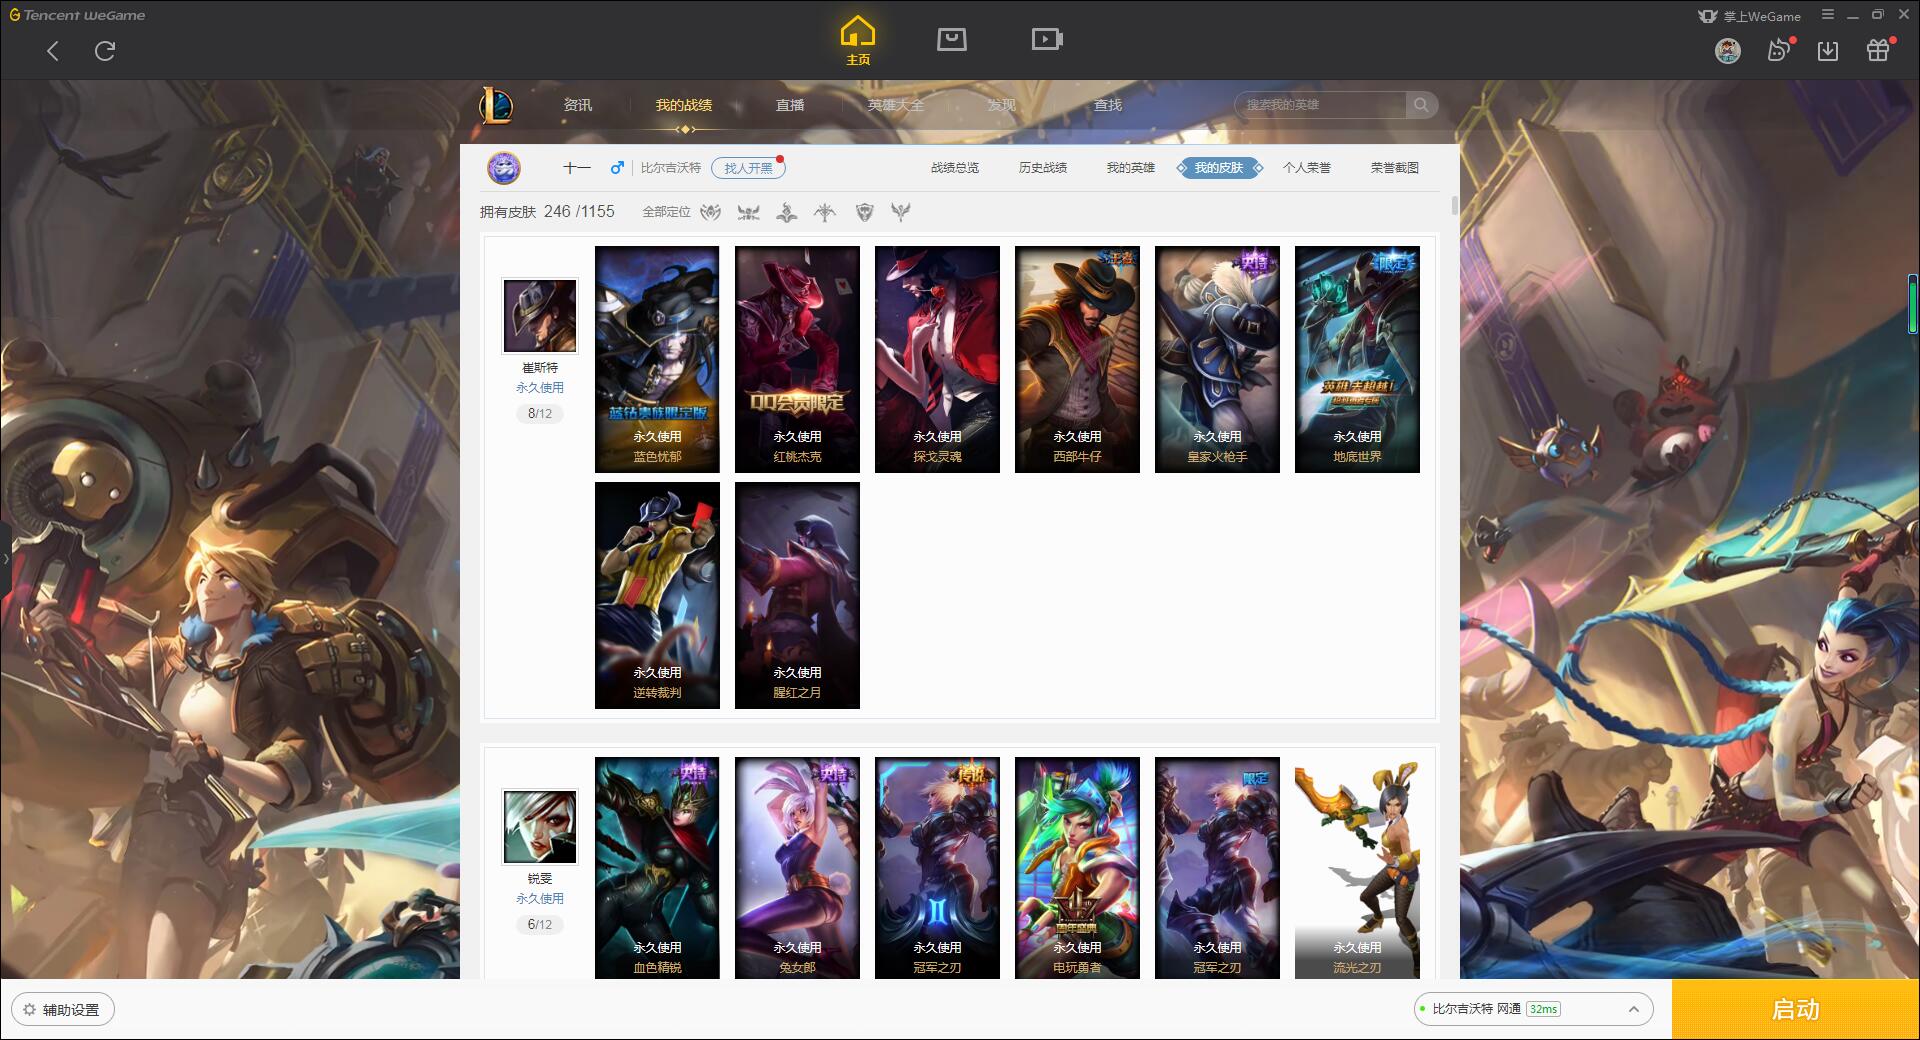Open the 红桃杰克 skin card
Viewport: 1920px width, 1040px height.
point(797,359)
